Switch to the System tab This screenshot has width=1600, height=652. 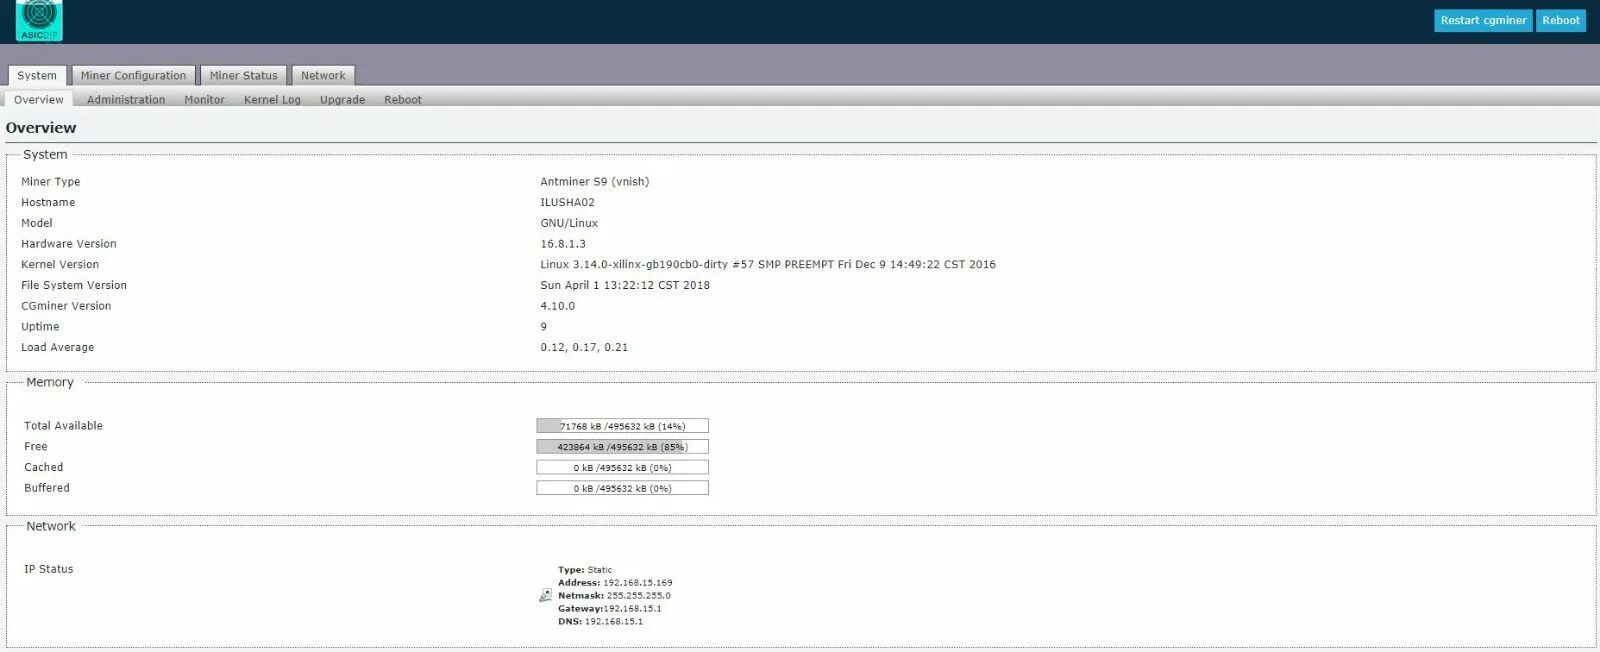click(x=37, y=75)
